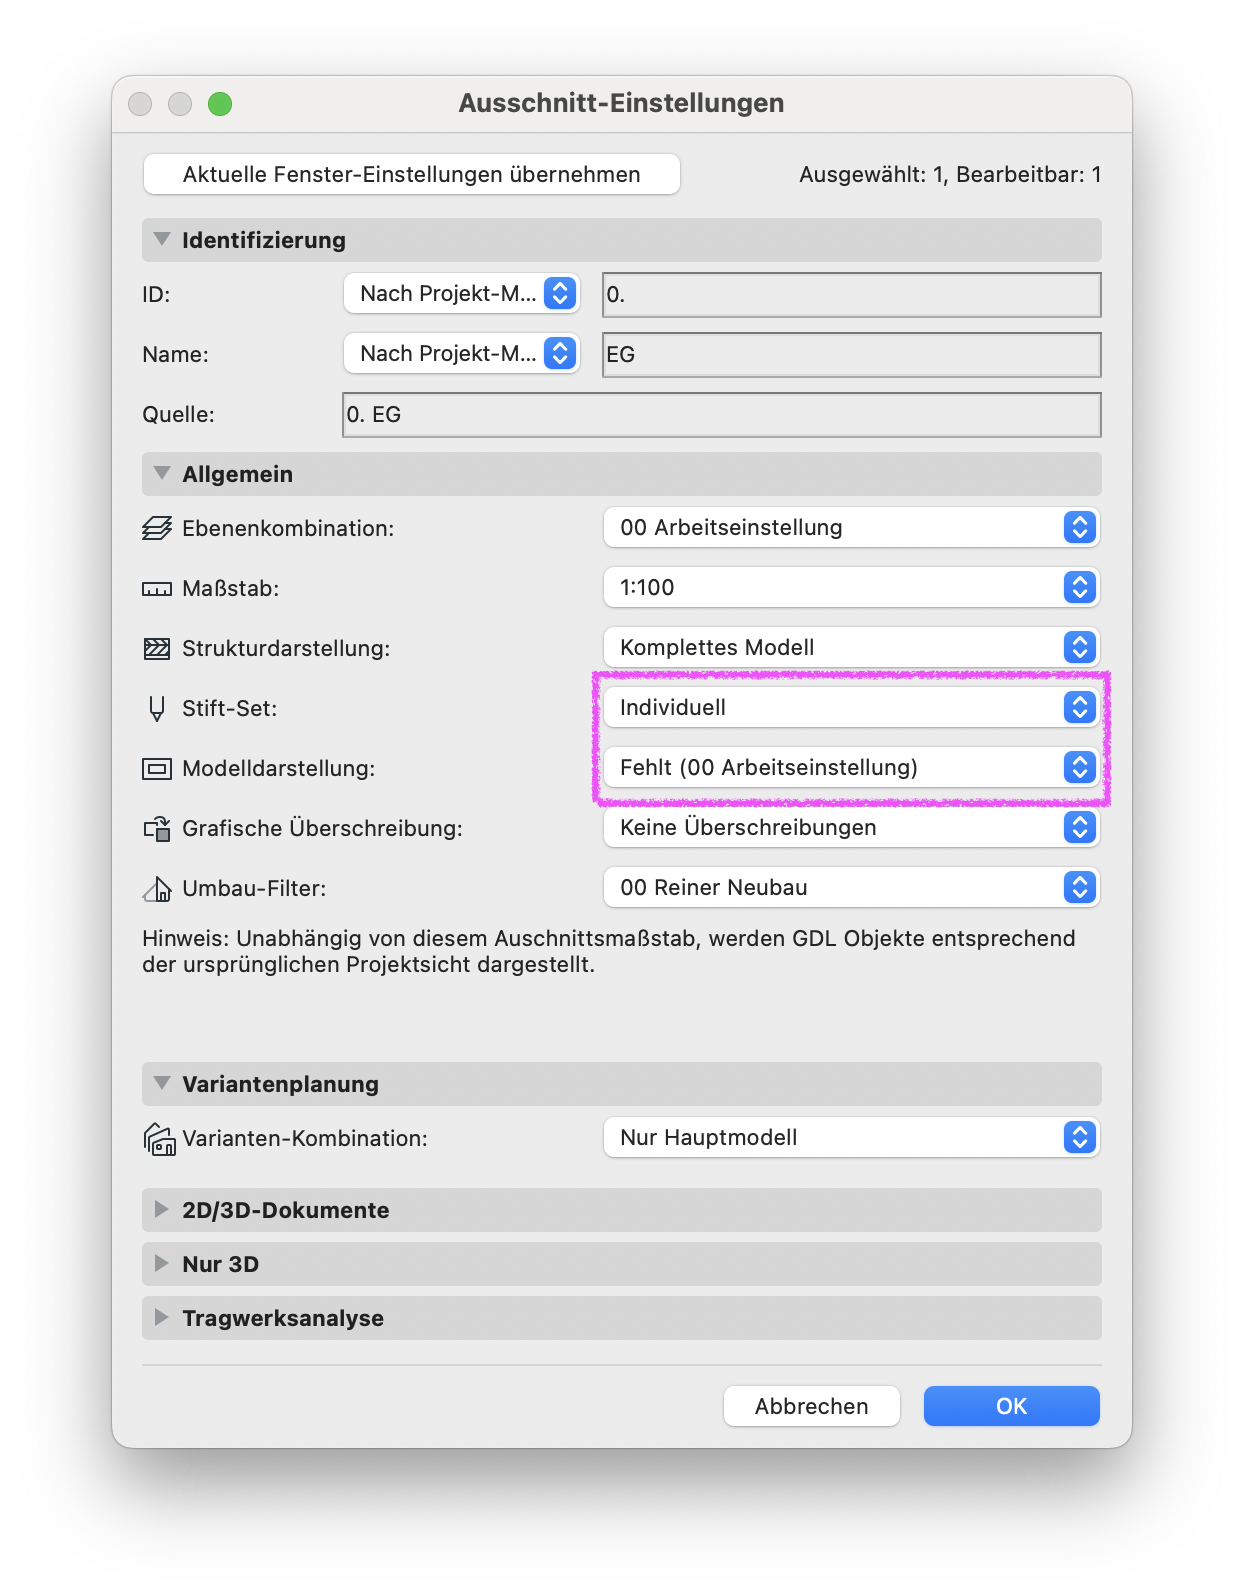This screenshot has width=1244, height=1596.
Task: Click the Stift-Set pen icon
Action: click(157, 708)
